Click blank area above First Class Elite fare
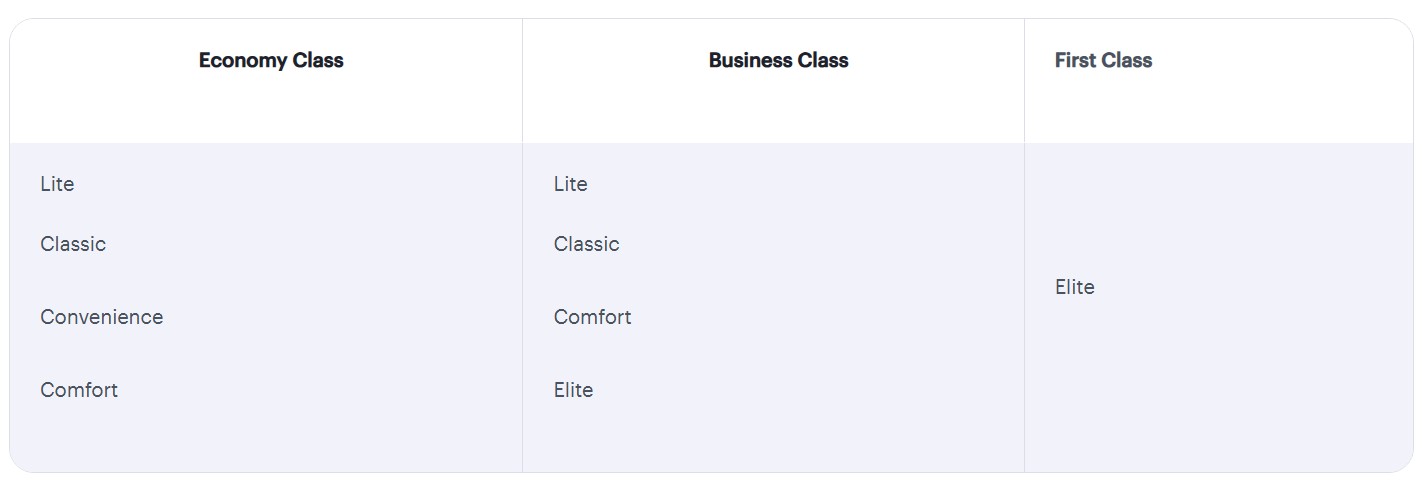The height and width of the screenshot is (485, 1423). click(1200, 200)
